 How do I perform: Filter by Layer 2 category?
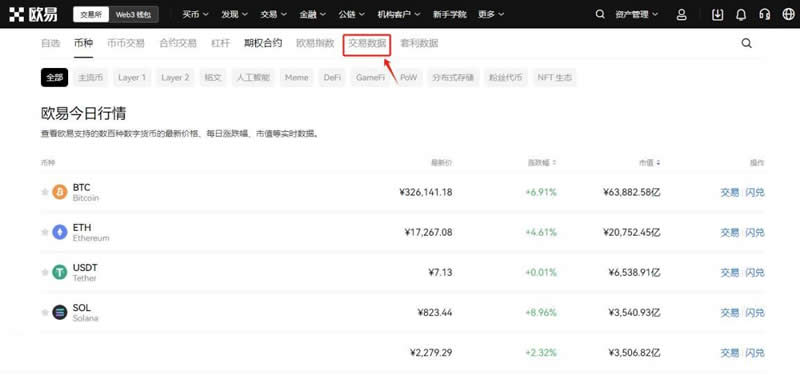click(175, 78)
